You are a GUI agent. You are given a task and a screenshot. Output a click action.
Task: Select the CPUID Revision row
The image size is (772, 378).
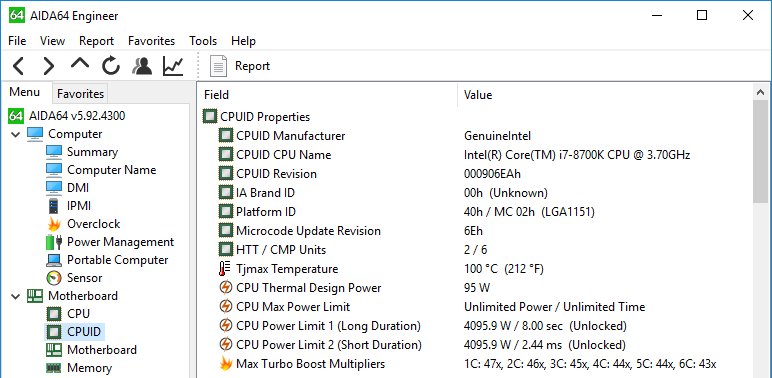pos(475,174)
